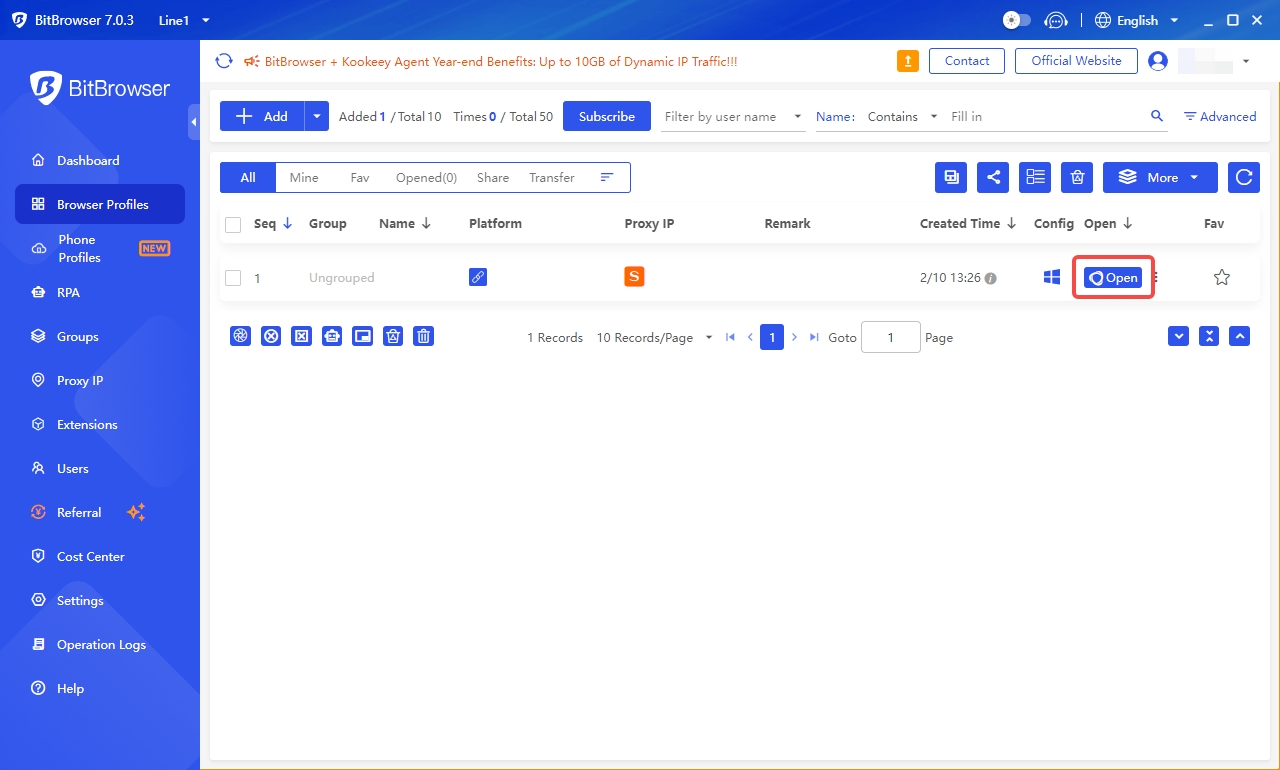This screenshot has height=770, width=1280.
Task: Click the Subscribe button
Action: click(x=606, y=117)
